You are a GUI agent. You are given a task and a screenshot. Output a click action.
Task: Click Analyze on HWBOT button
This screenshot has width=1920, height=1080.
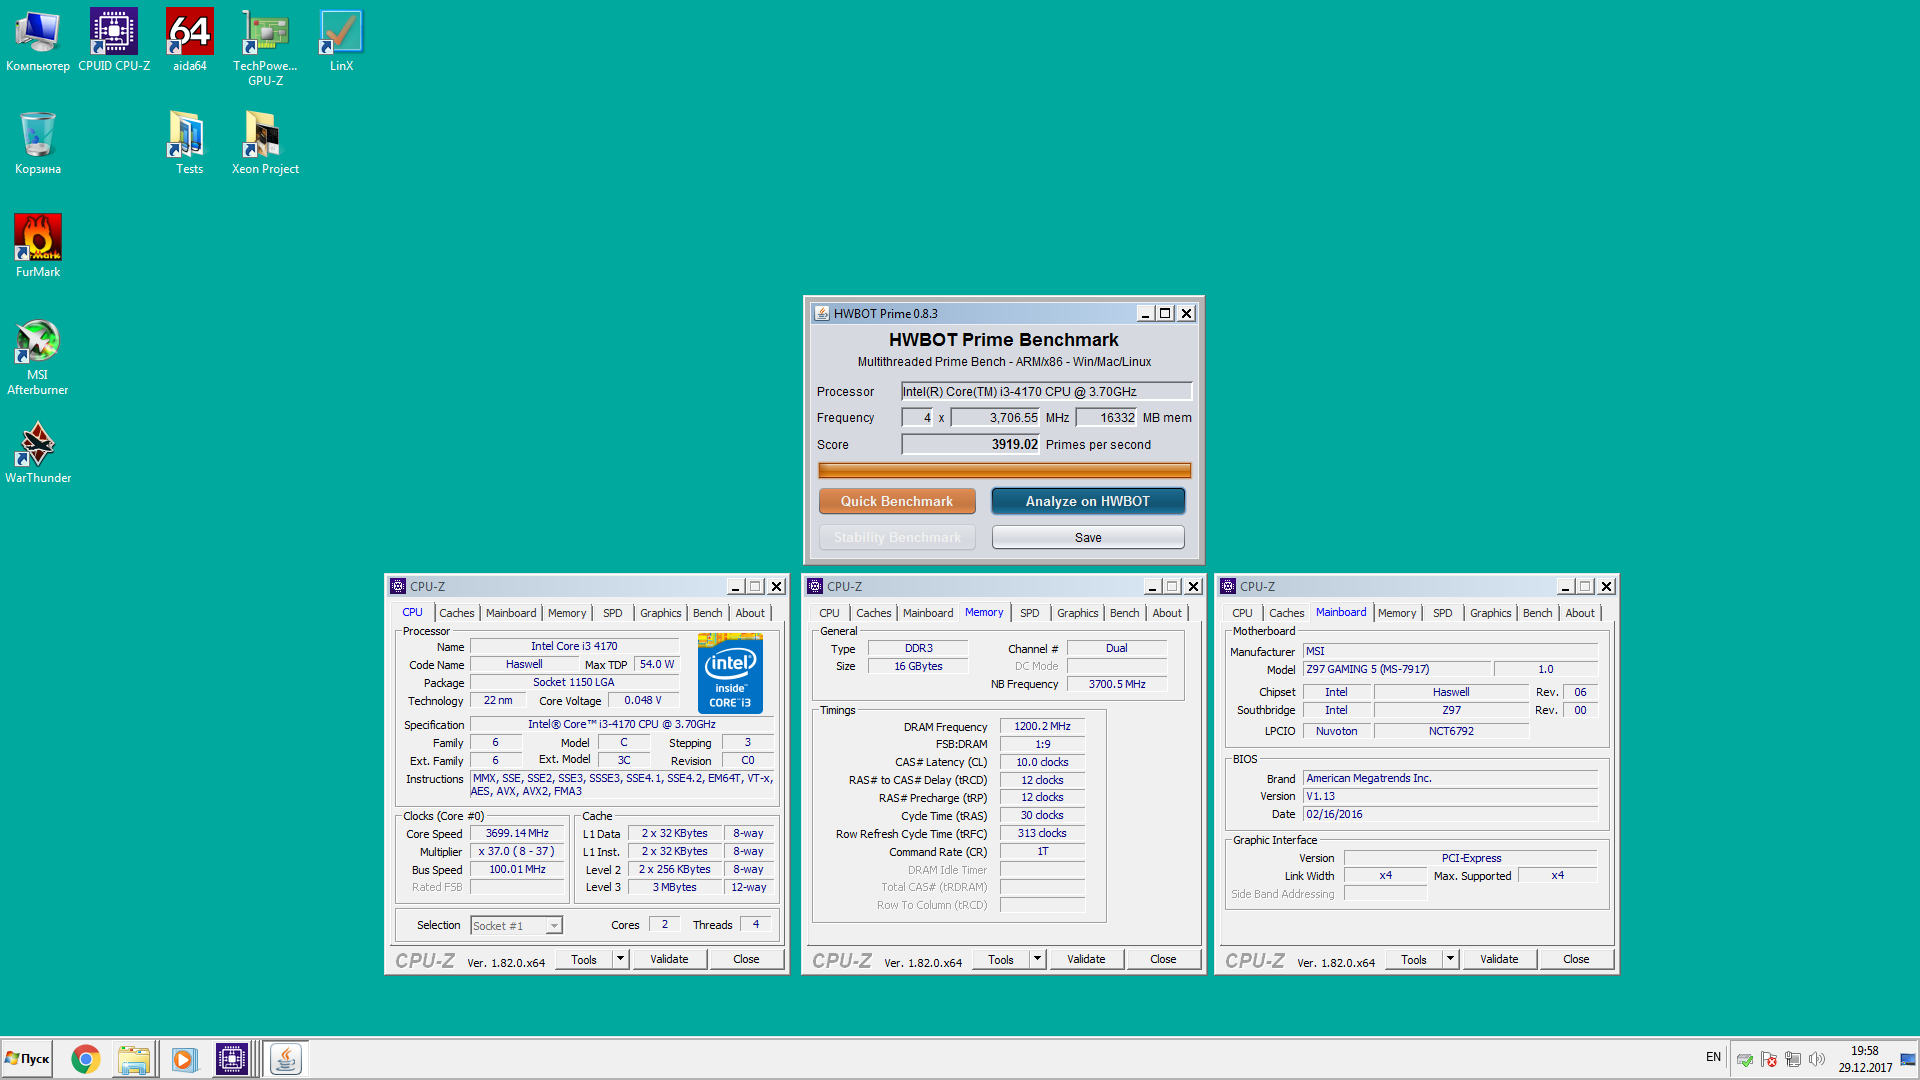click(x=1088, y=501)
